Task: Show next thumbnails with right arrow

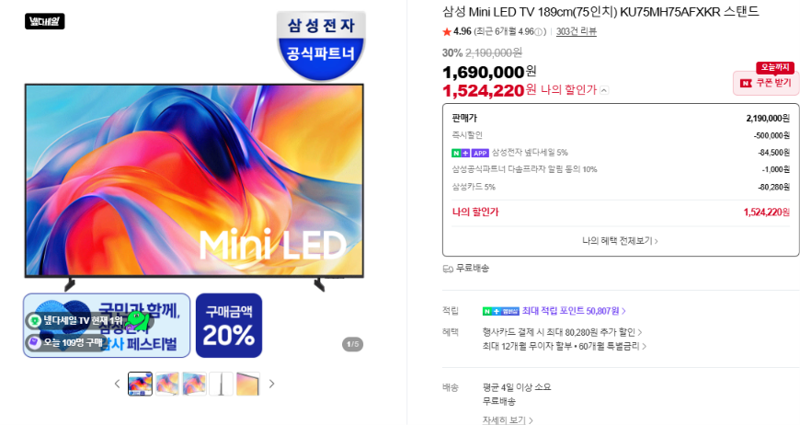Action: (x=271, y=384)
